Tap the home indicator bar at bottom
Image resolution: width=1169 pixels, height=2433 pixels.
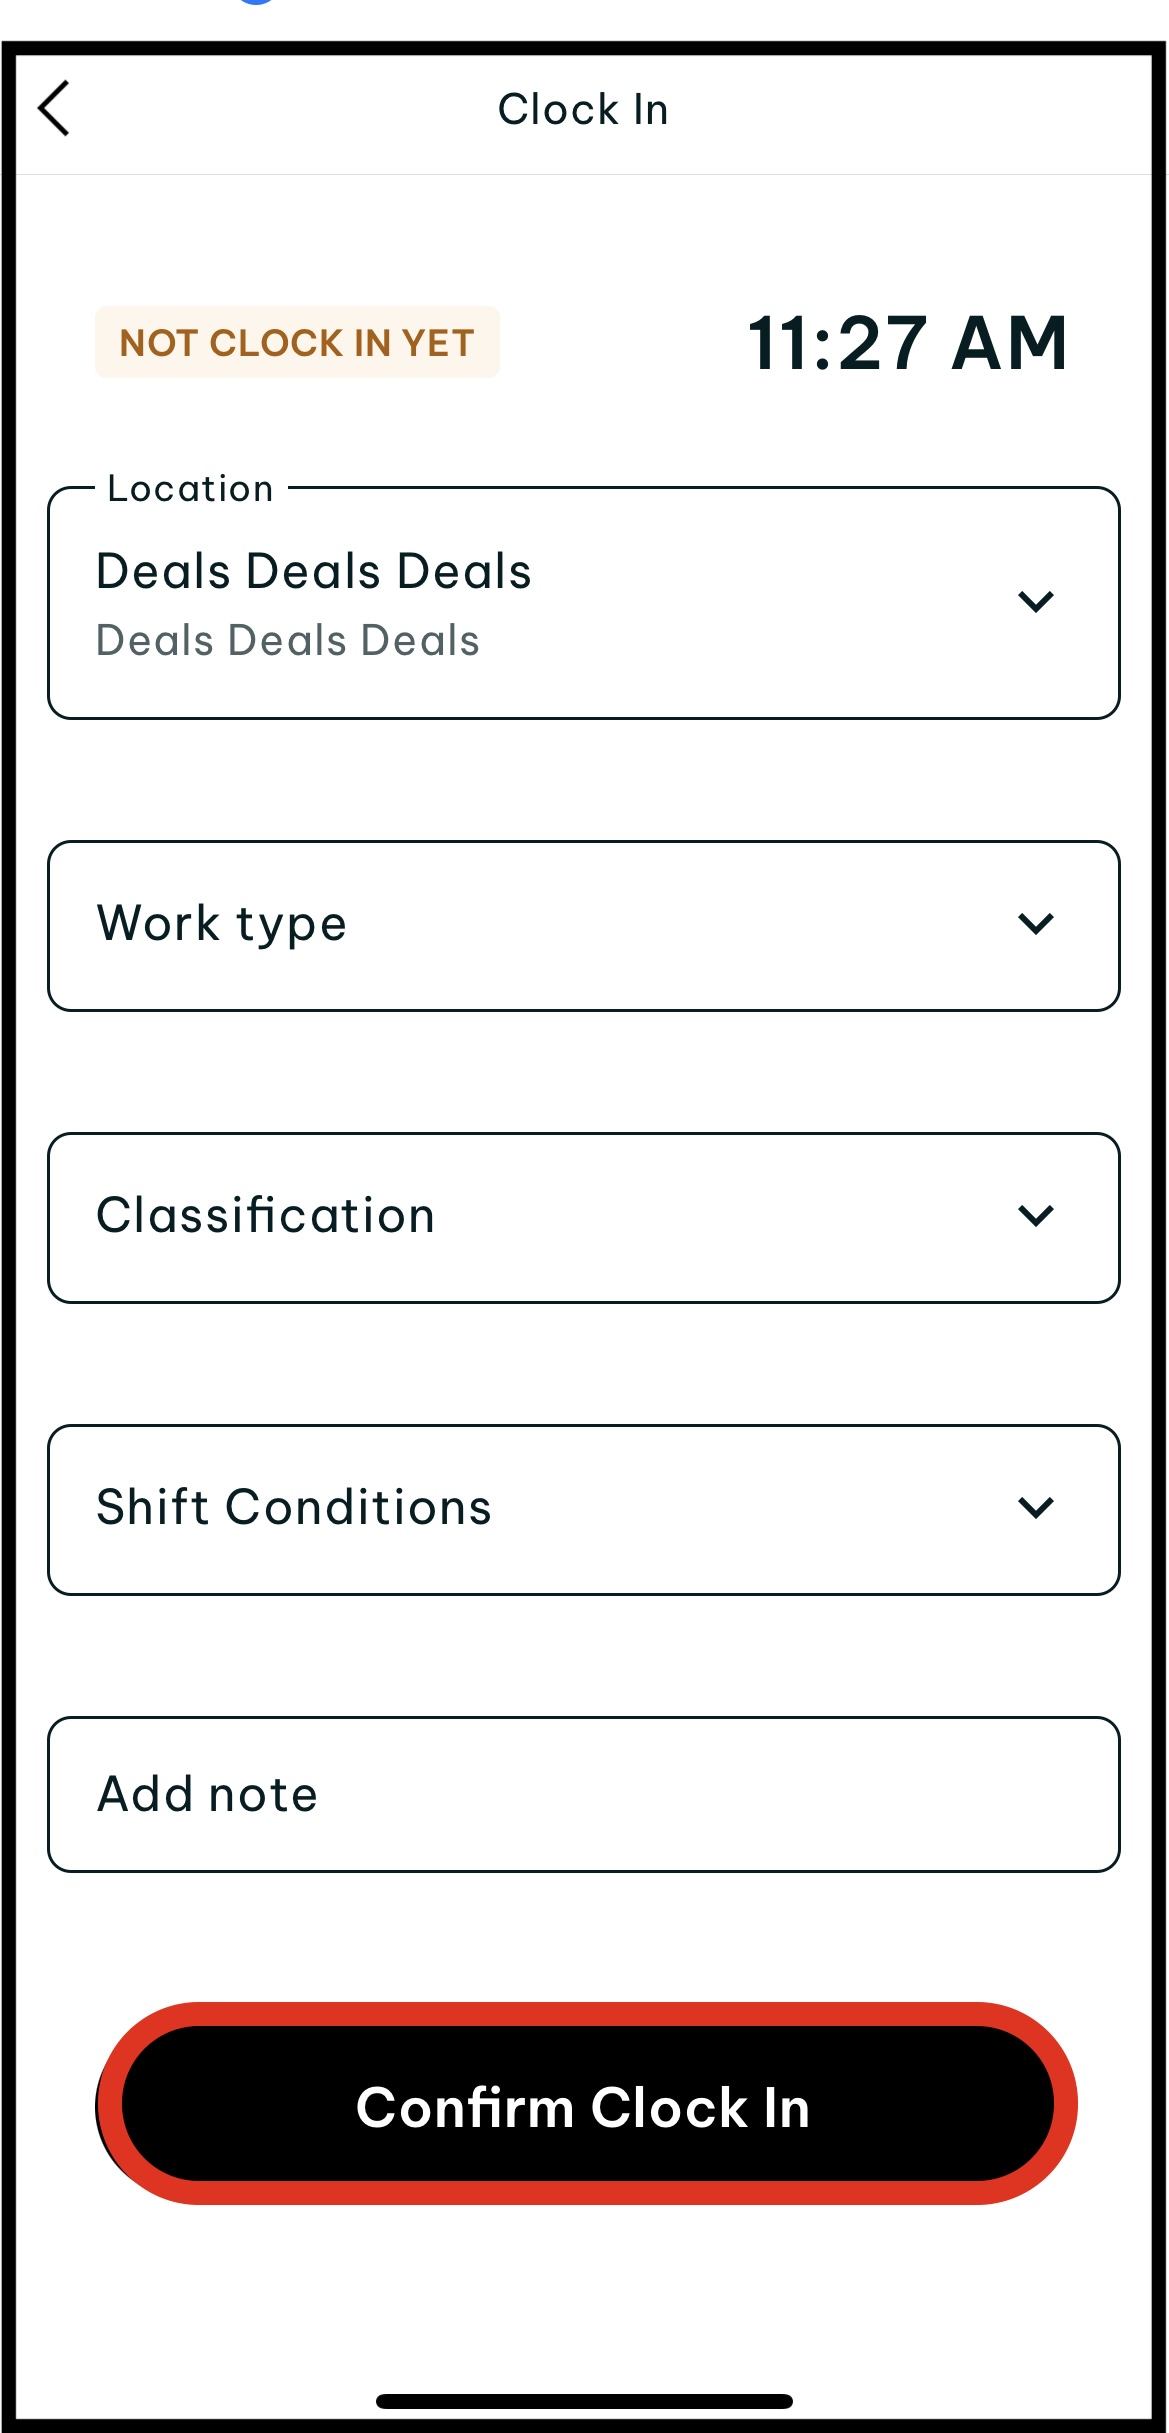[584, 2401]
